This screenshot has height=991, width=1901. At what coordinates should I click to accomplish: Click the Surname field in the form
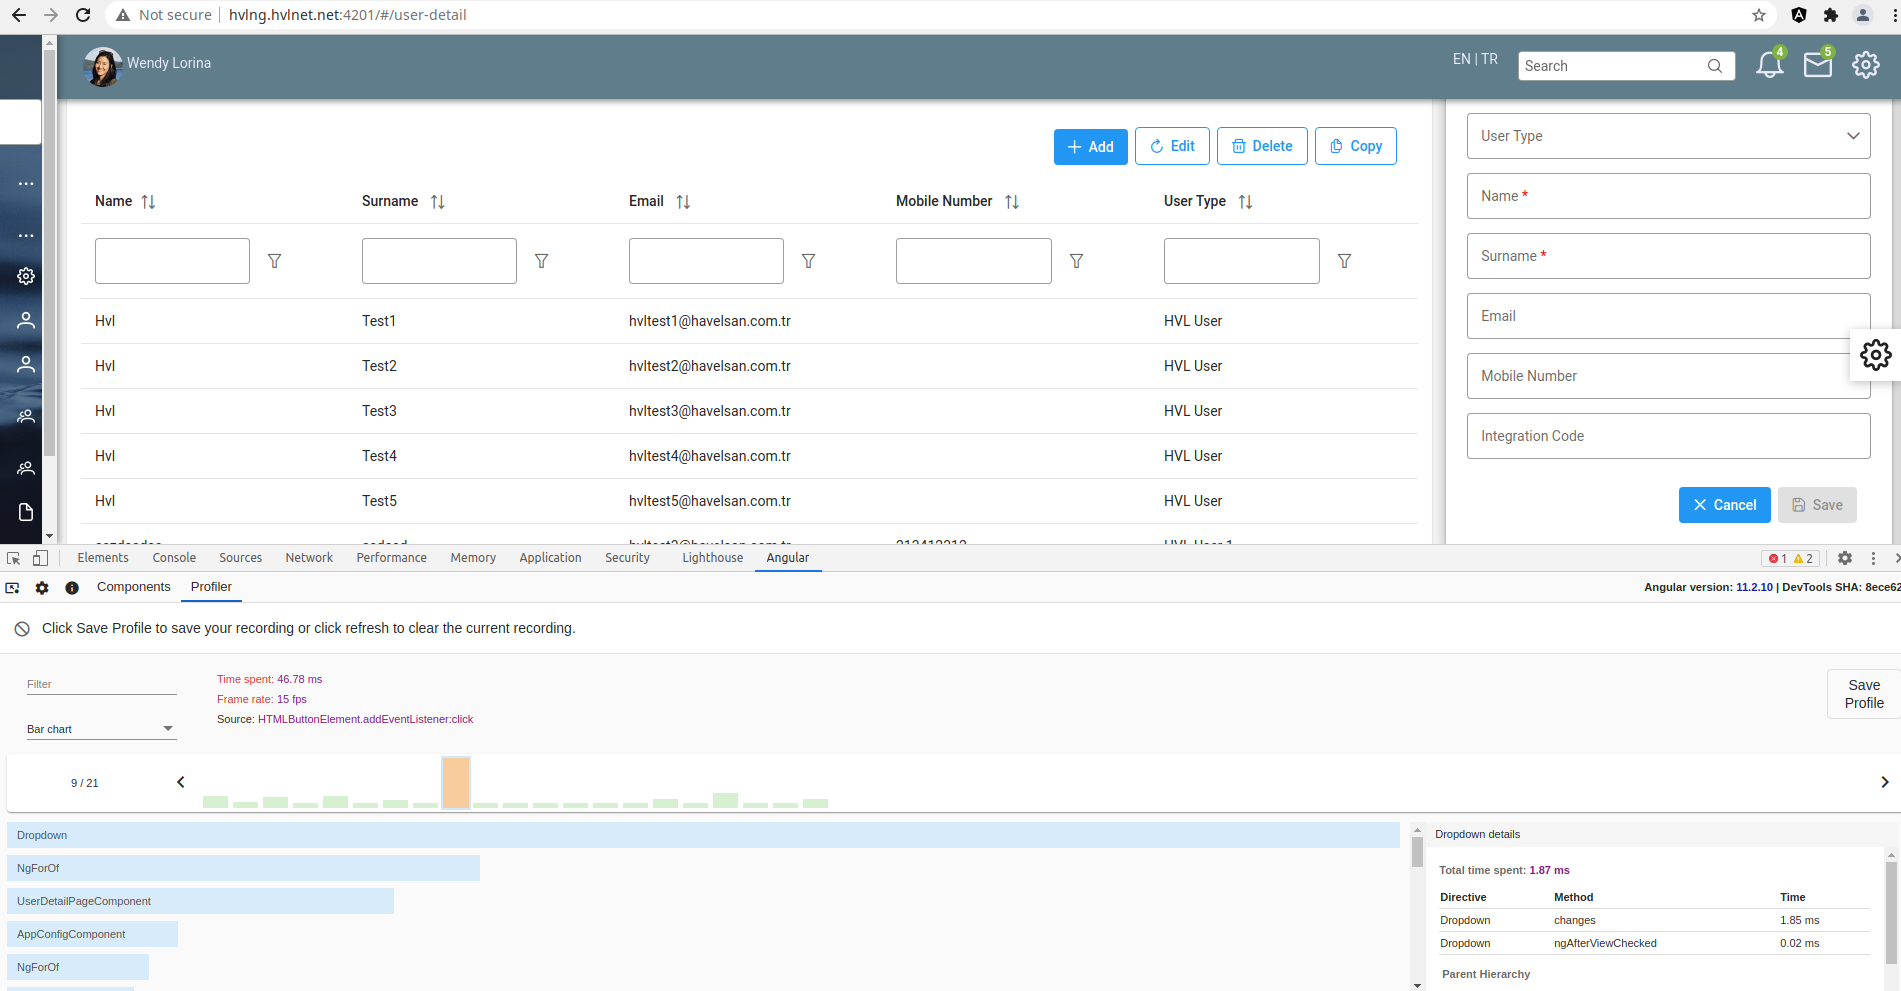click(x=1668, y=256)
